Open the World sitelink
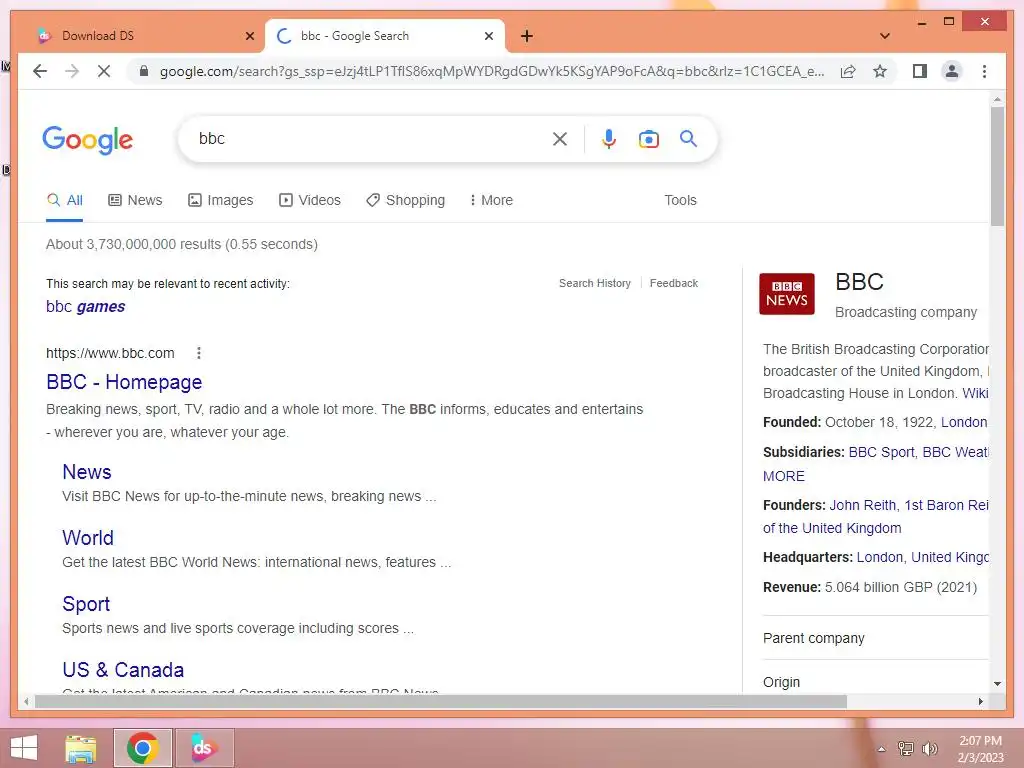Screen dimensions: 1024x768 [x=88, y=537]
